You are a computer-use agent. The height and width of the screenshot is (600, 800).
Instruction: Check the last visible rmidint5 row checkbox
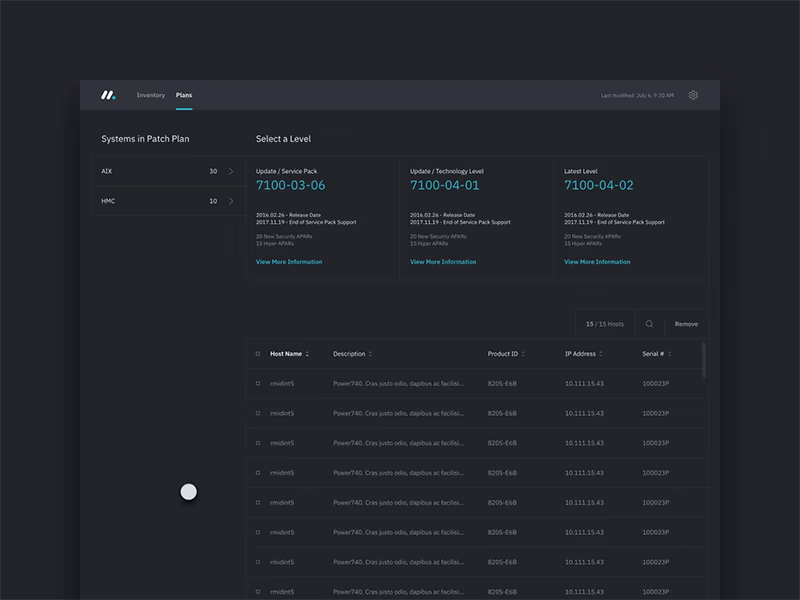(x=258, y=592)
